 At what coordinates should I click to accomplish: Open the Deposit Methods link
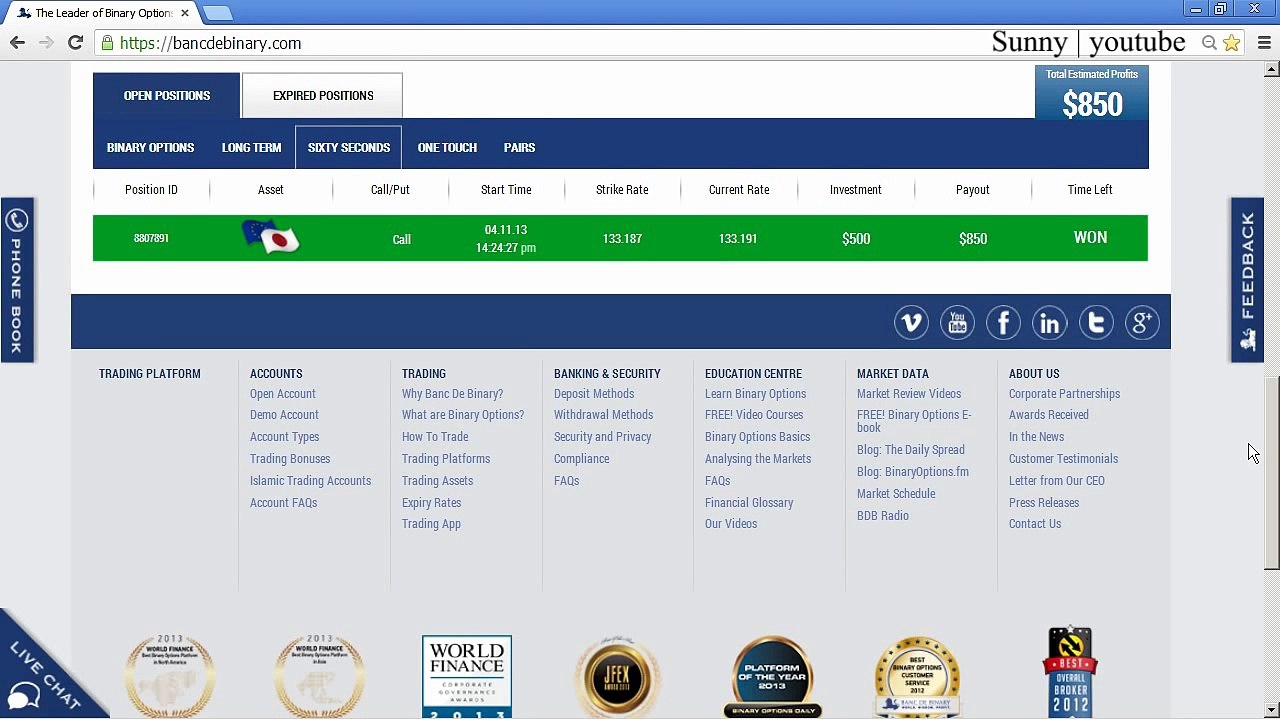tap(594, 394)
